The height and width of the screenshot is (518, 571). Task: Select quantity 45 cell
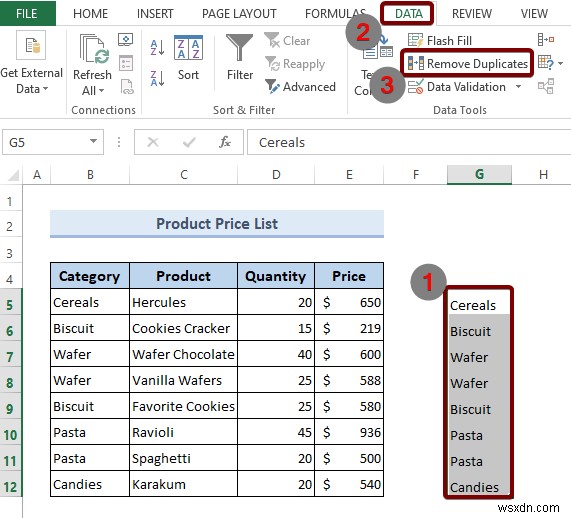click(276, 432)
